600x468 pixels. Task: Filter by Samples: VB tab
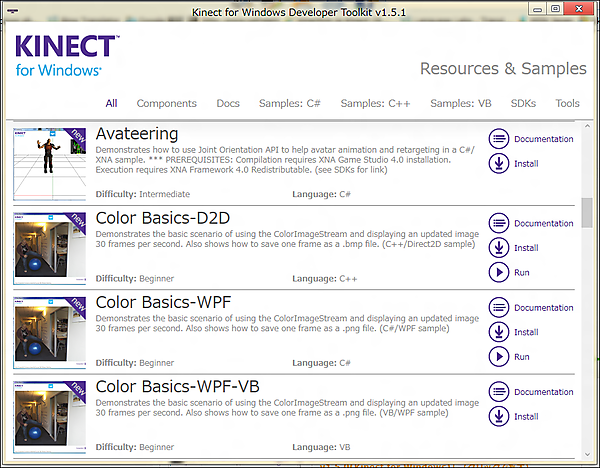(461, 103)
